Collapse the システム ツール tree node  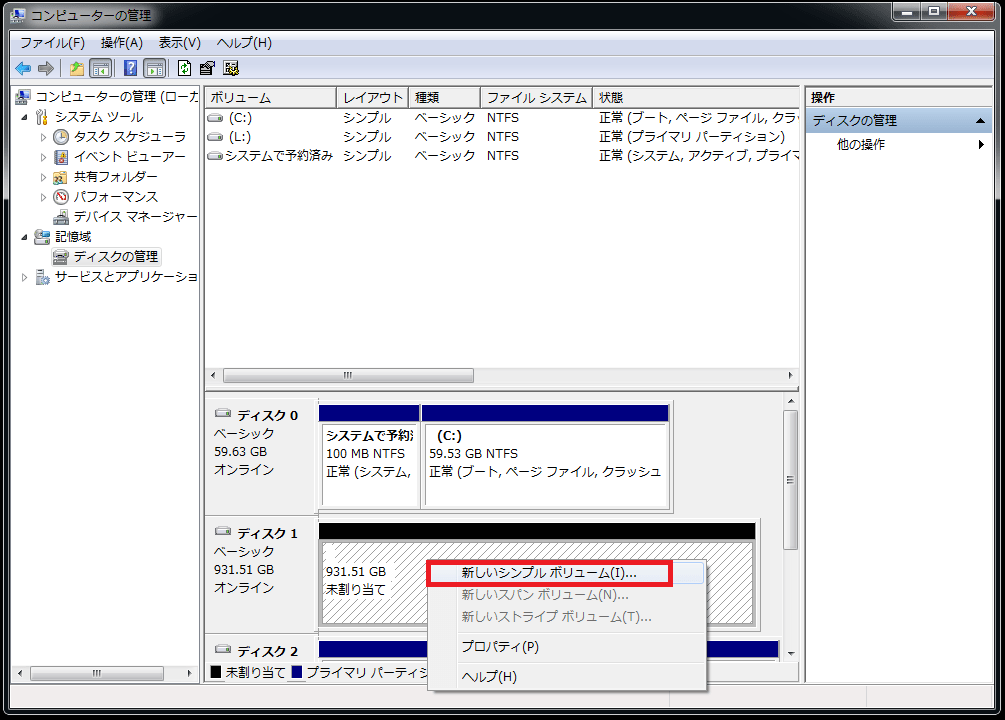[x=24, y=117]
